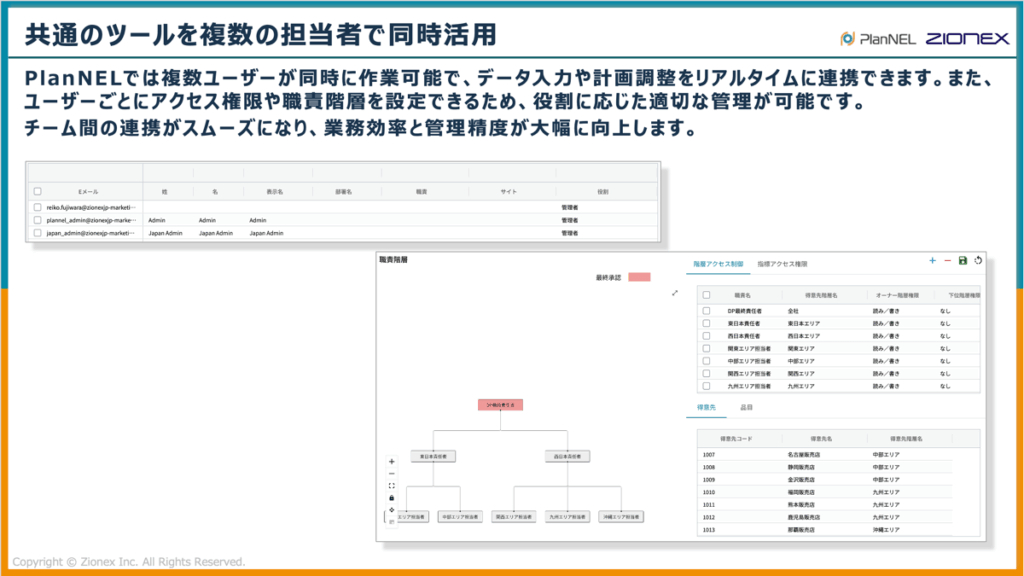Click the center-view diamond icon in chart controls
Viewport: 1024px width, 576px height.
[x=392, y=510]
